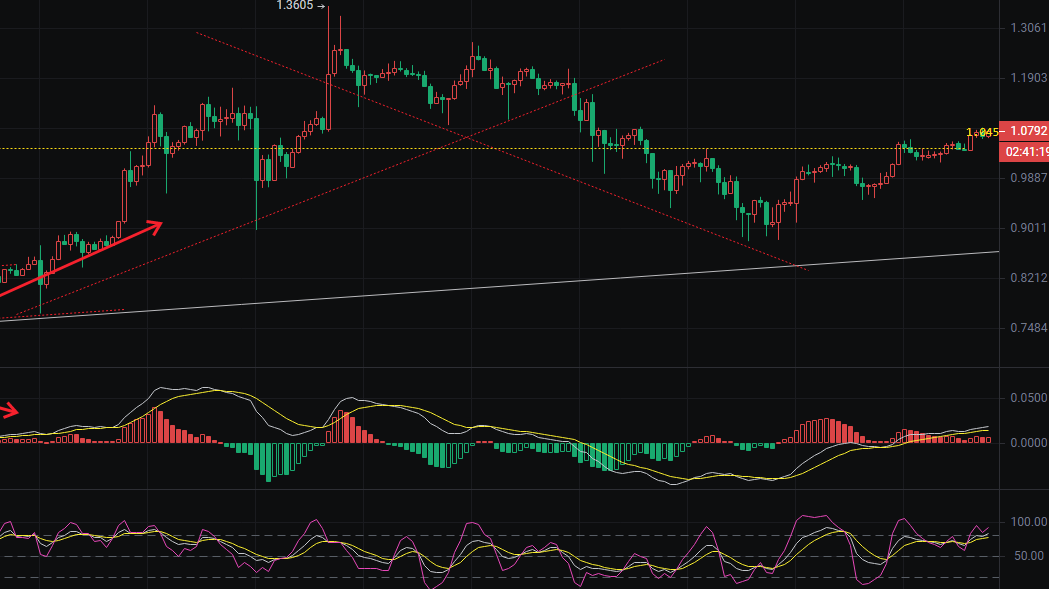The height and width of the screenshot is (589, 1049).
Task: Click the 50.00 oscillator axis label
Action: click(x=1029, y=556)
